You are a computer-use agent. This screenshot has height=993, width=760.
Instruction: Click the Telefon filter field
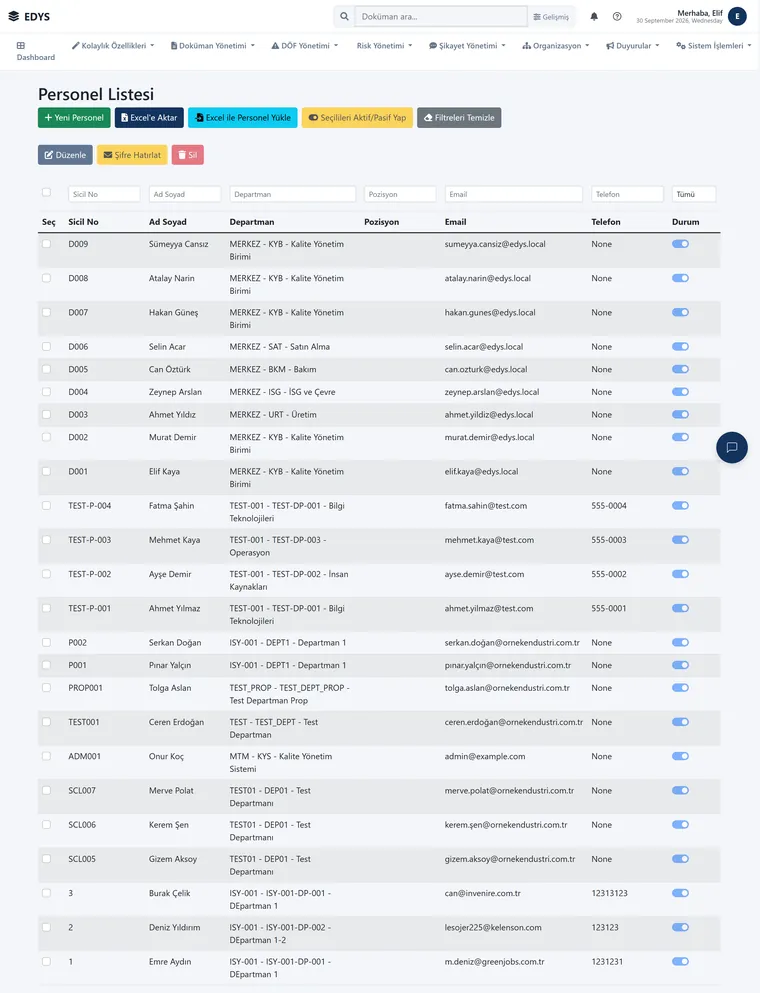click(628, 194)
